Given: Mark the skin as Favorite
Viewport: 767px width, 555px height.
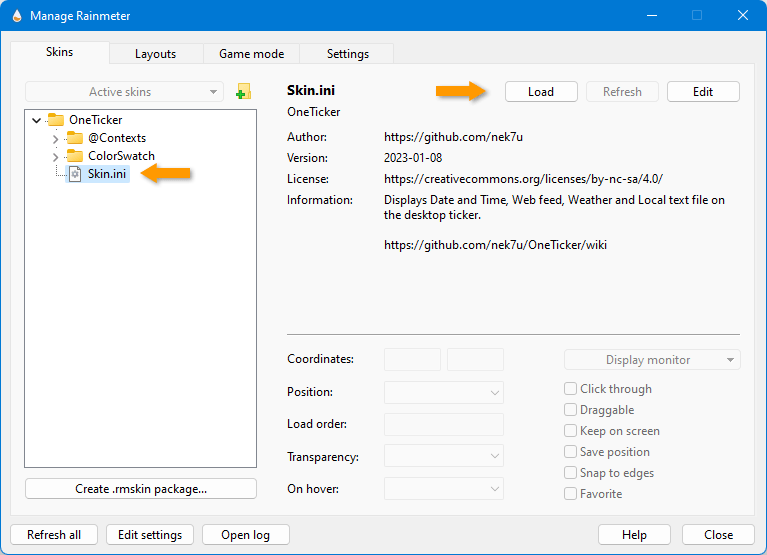Looking at the screenshot, I should (570, 494).
